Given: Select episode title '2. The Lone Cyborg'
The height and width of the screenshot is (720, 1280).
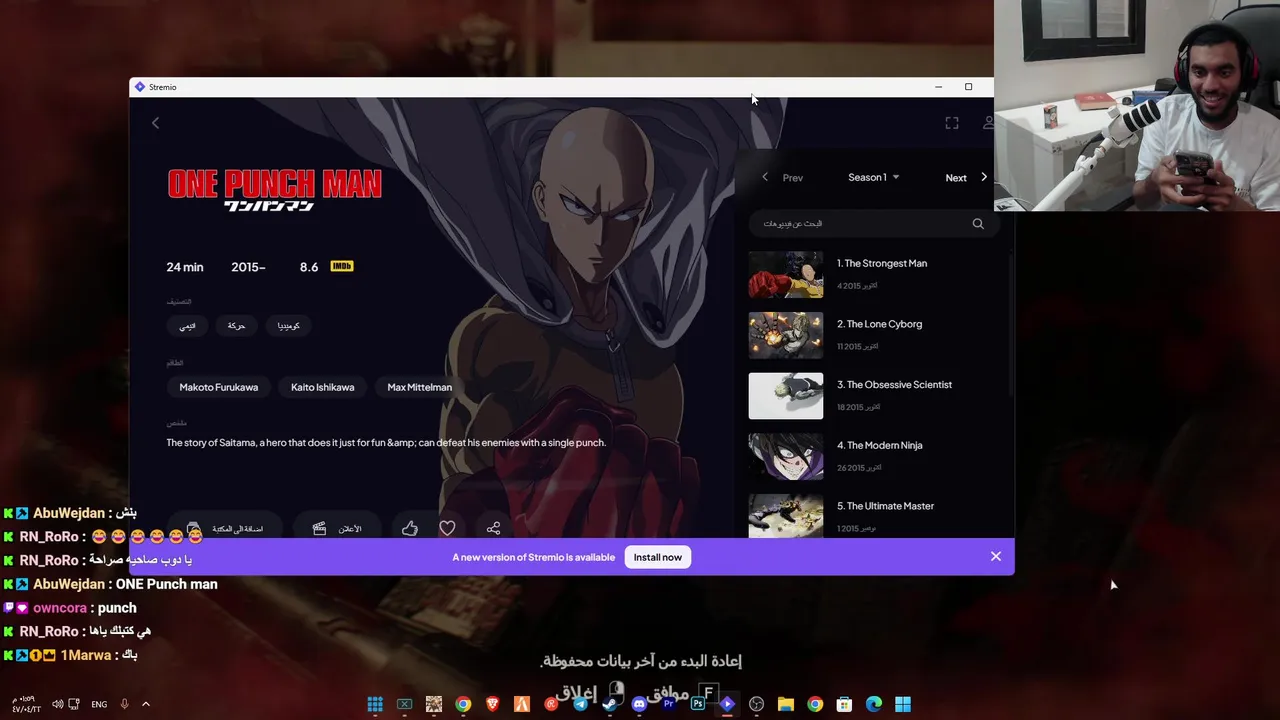Looking at the screenshot, I should pos(879,324).
